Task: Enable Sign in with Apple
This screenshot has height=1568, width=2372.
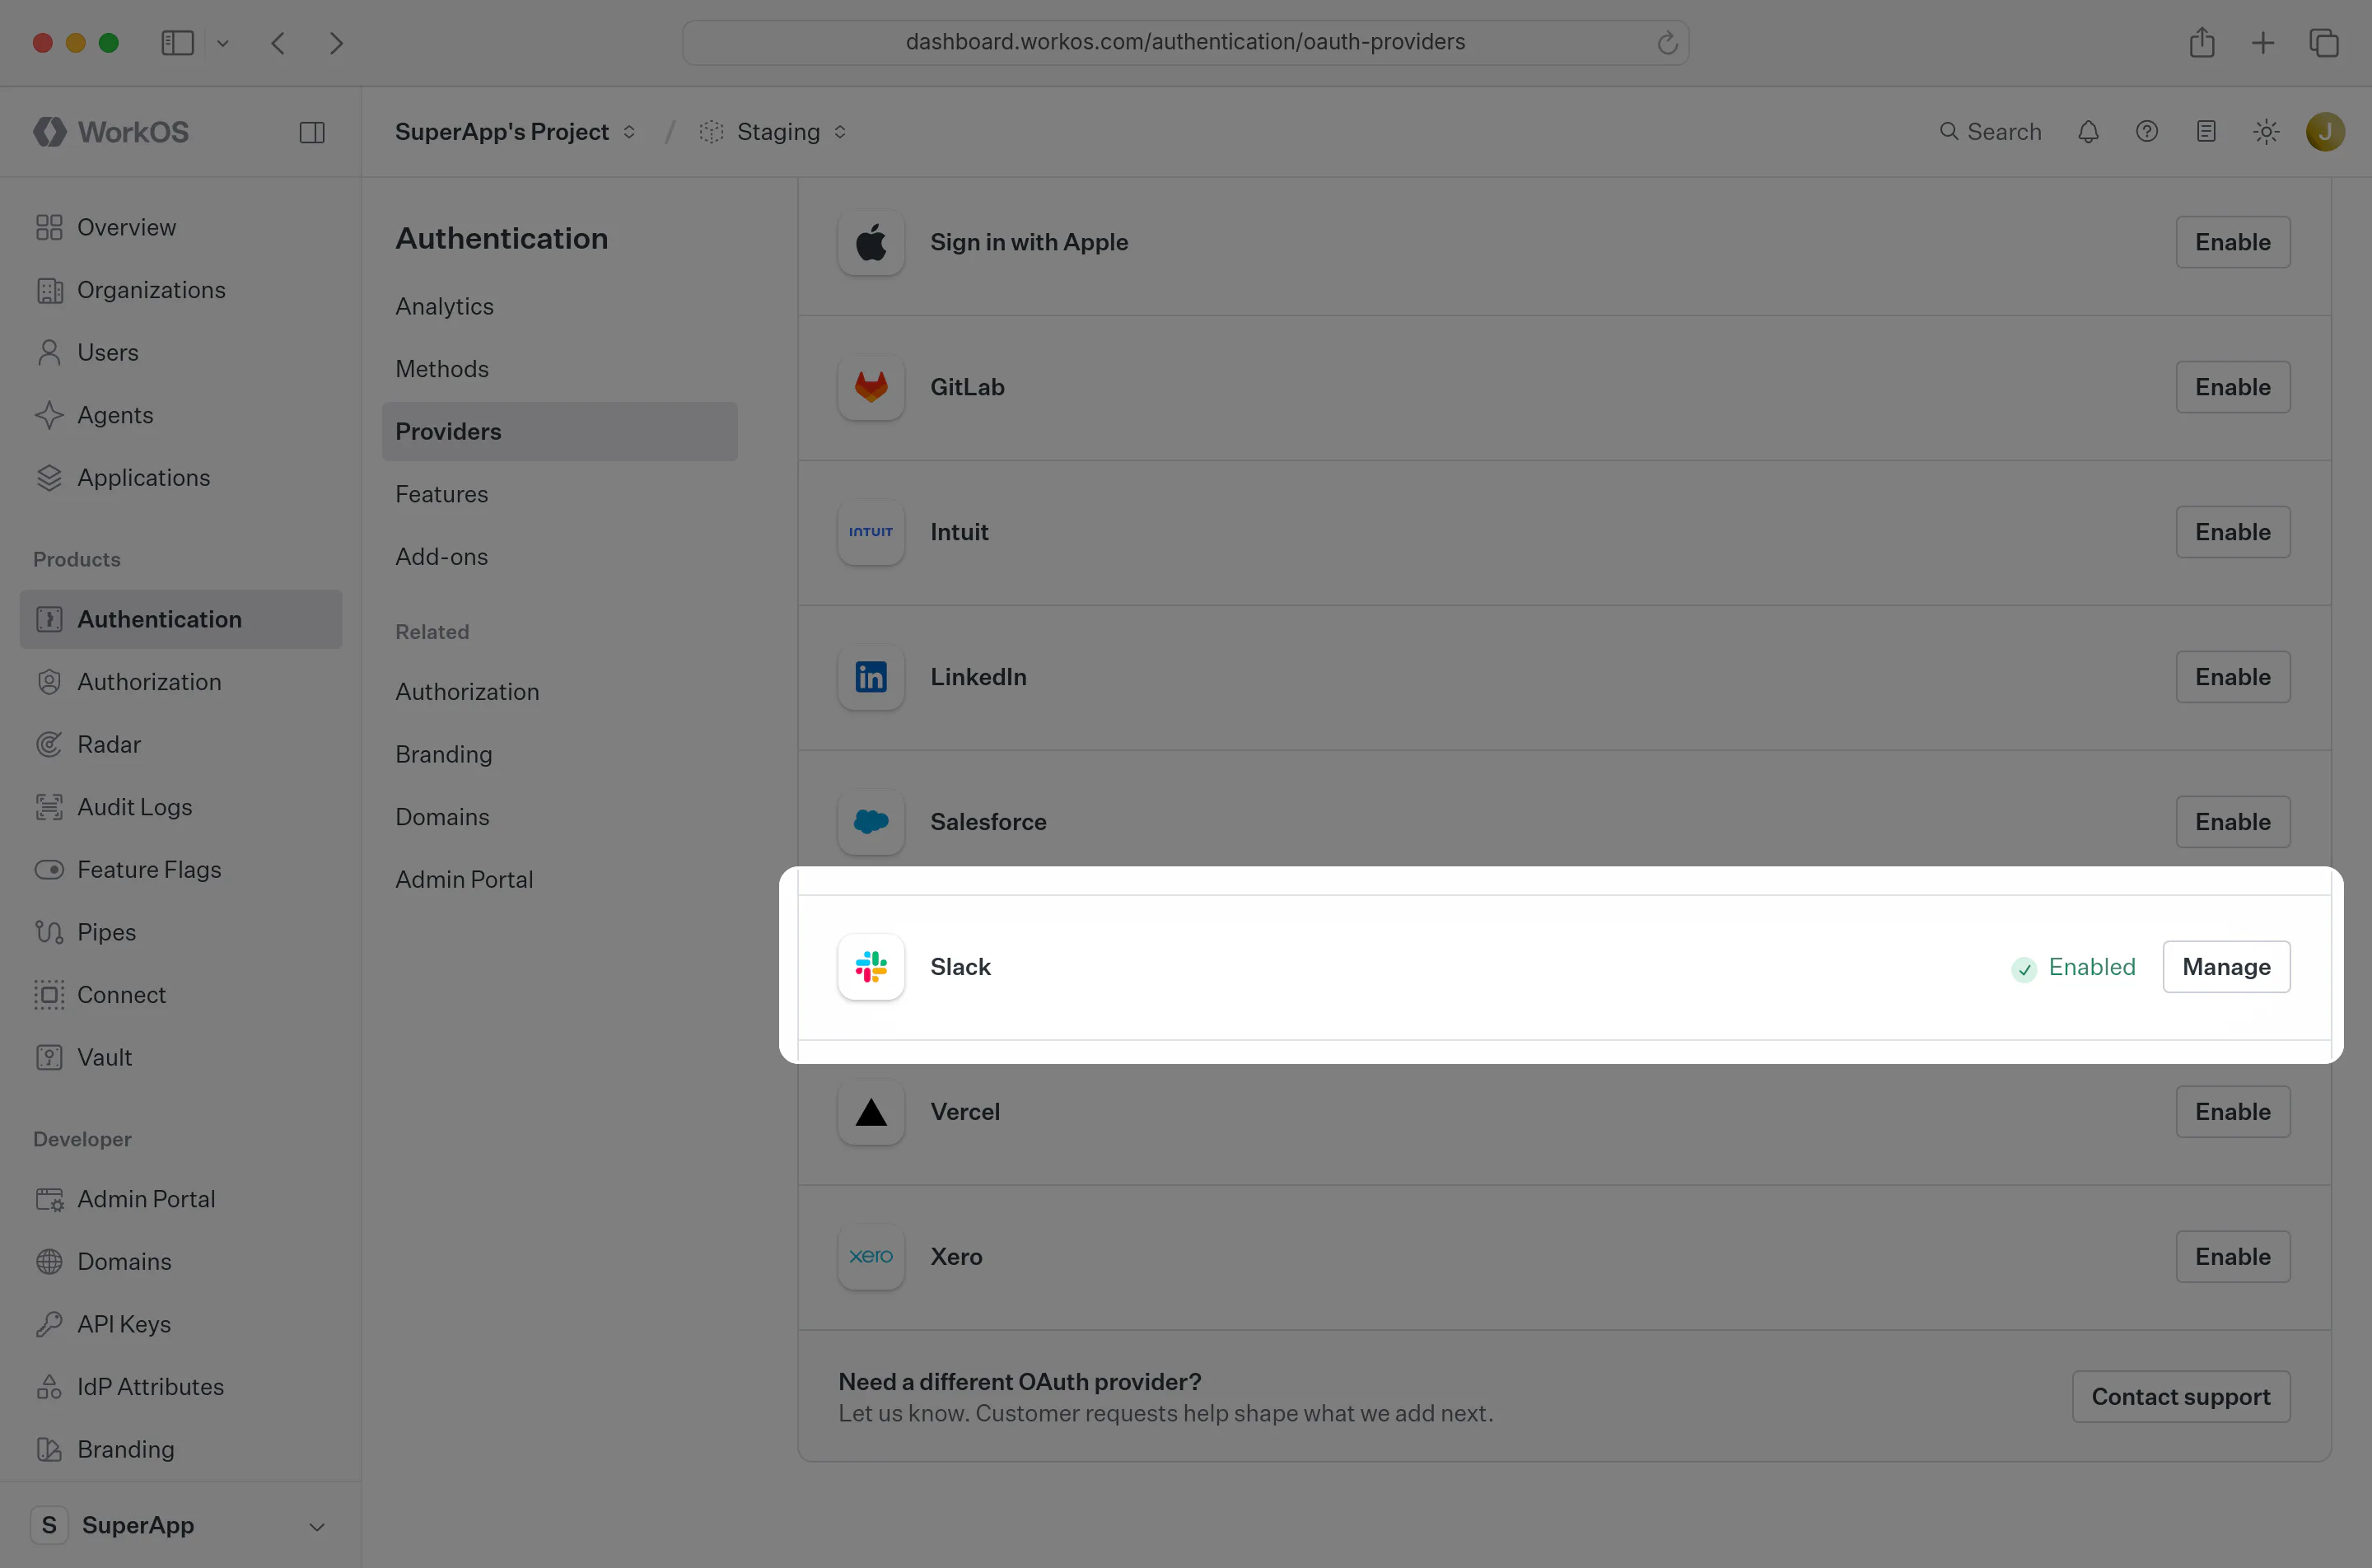Action: [2233, 242]
